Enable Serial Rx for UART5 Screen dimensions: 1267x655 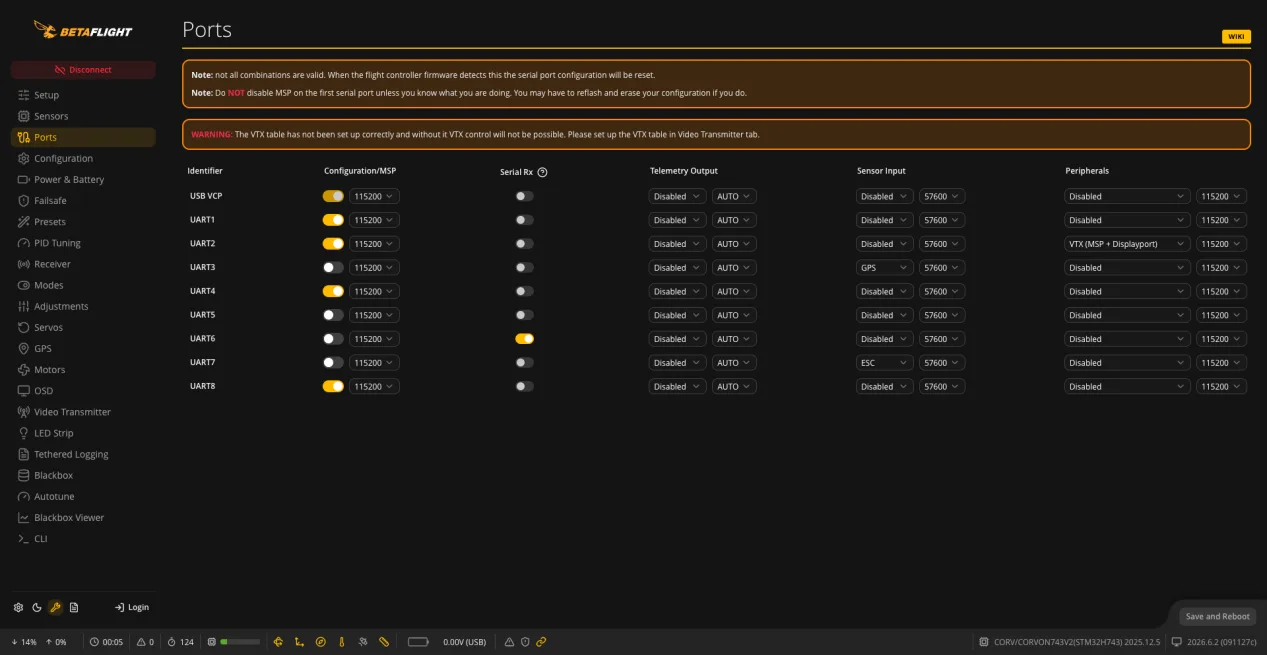pos(524,315)
